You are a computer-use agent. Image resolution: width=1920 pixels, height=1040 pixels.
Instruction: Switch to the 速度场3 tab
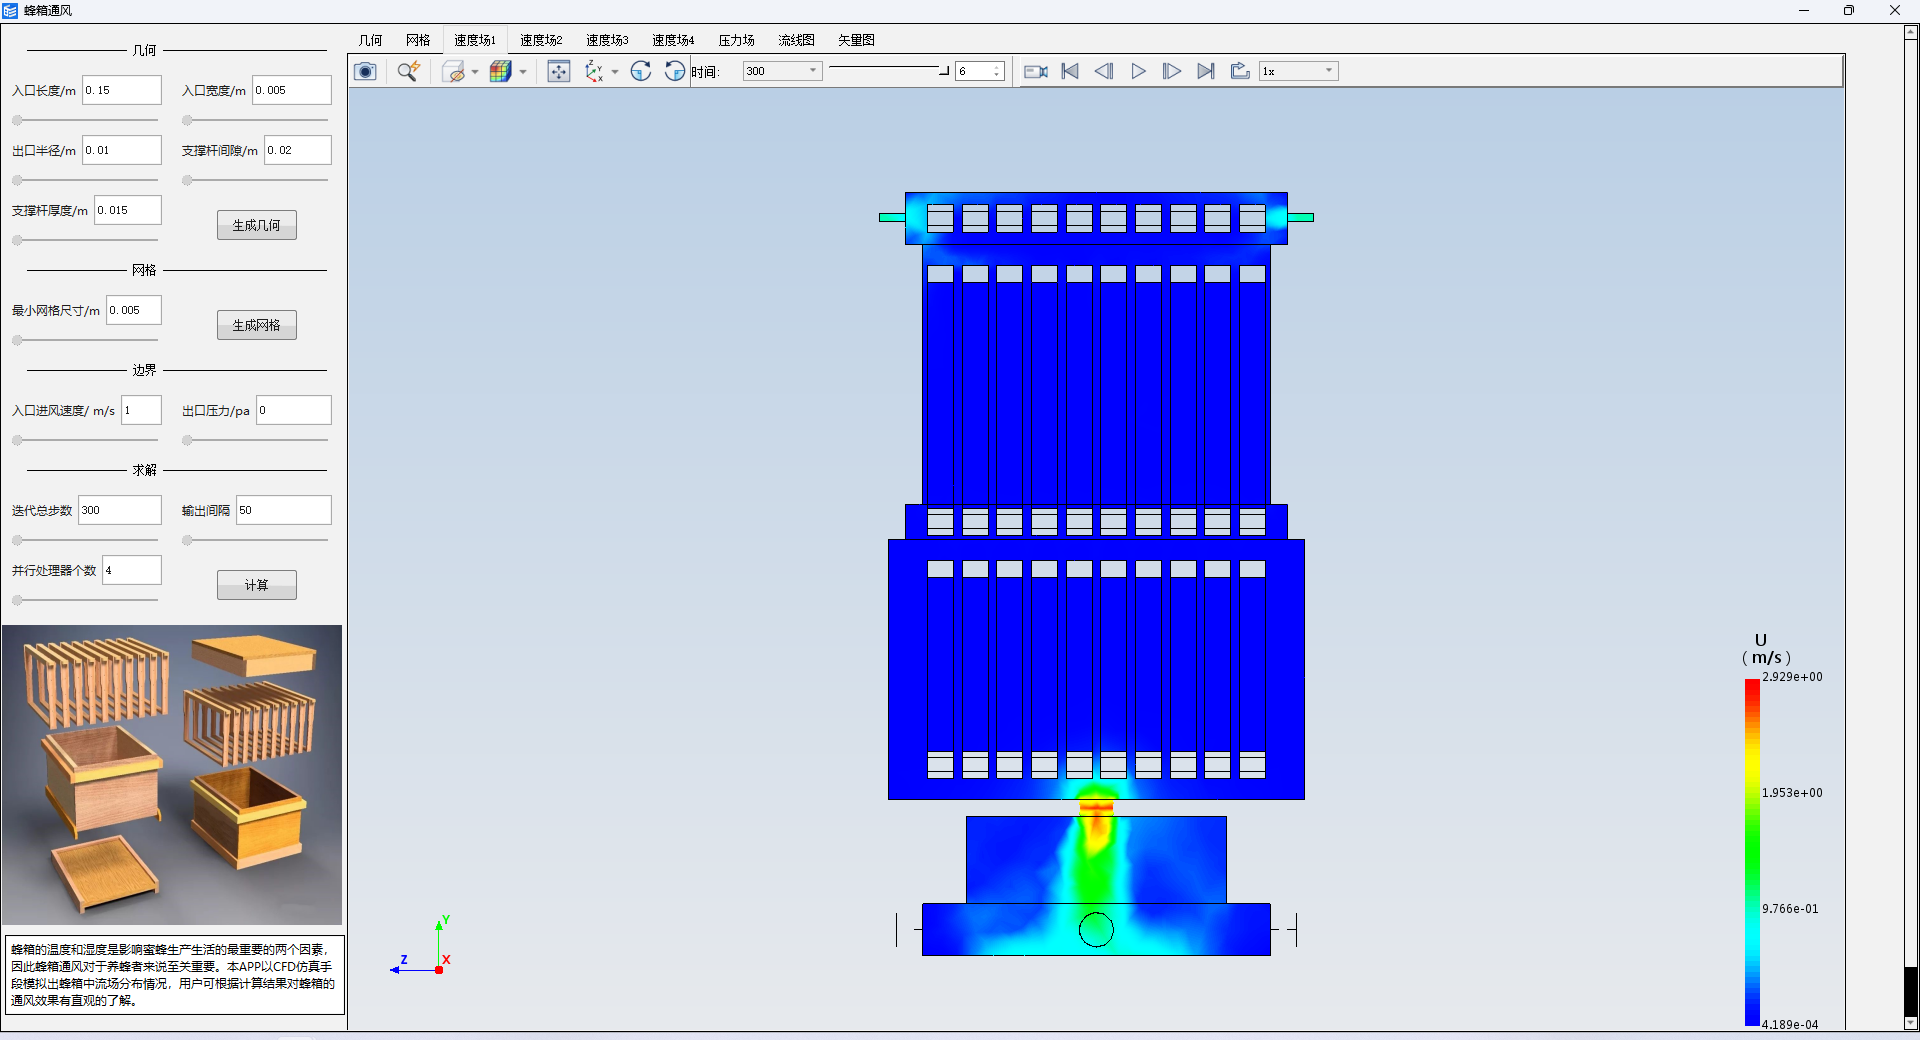click(607, 40)
